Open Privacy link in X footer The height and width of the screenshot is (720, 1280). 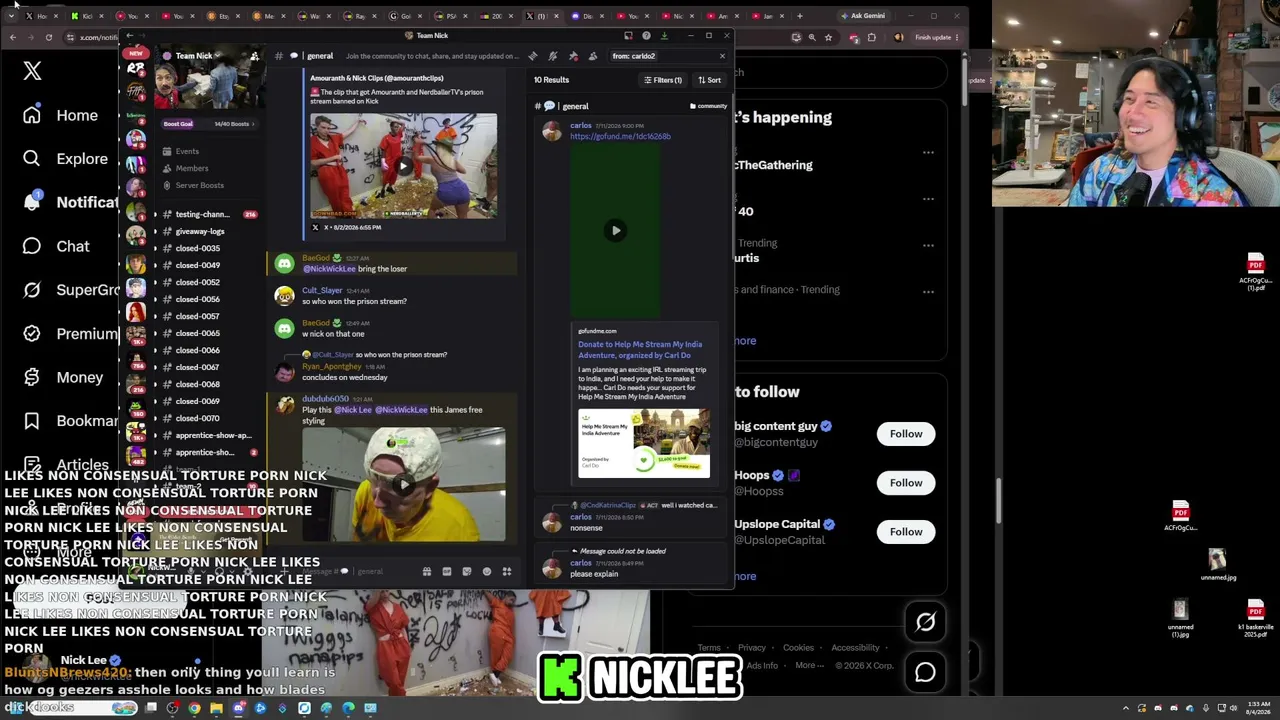[751, 648]
